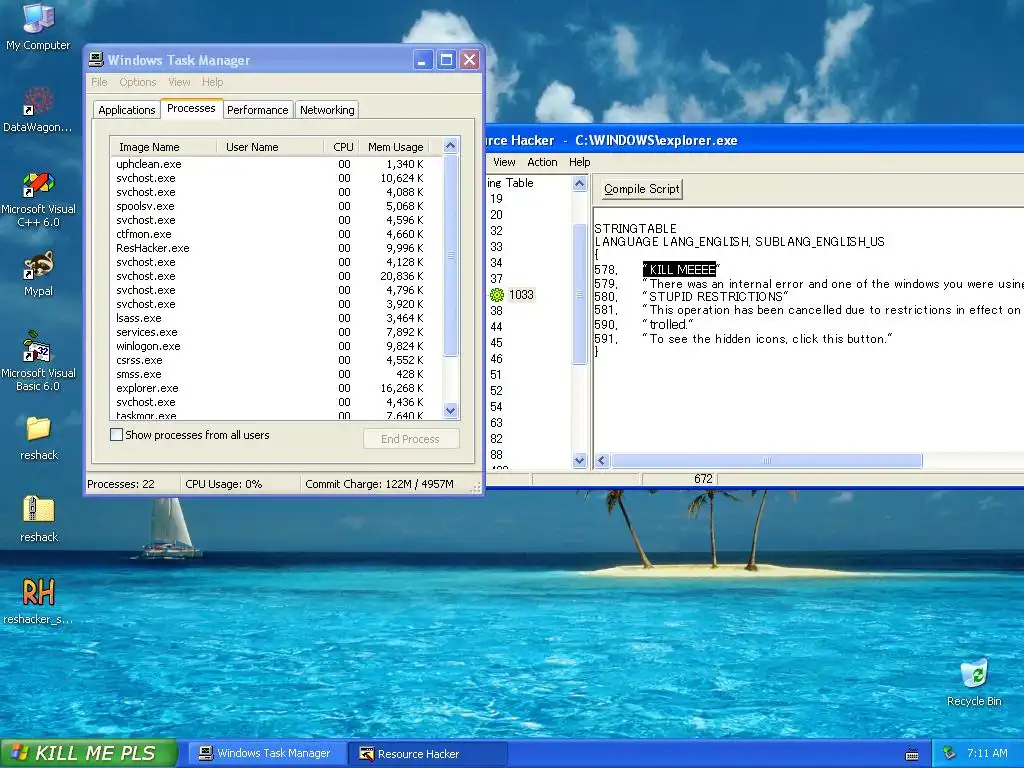Open My Computer desktop icon
This screenshot has height=768, width=1024.
pos(38,26)
